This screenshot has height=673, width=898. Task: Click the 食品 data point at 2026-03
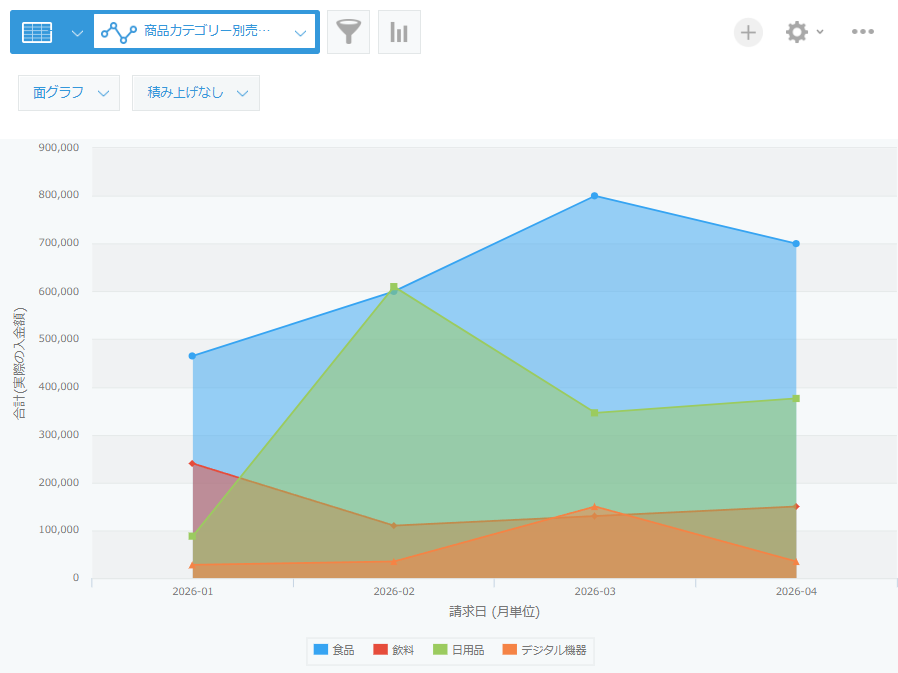pyautogui.click(x=594, y=196)
